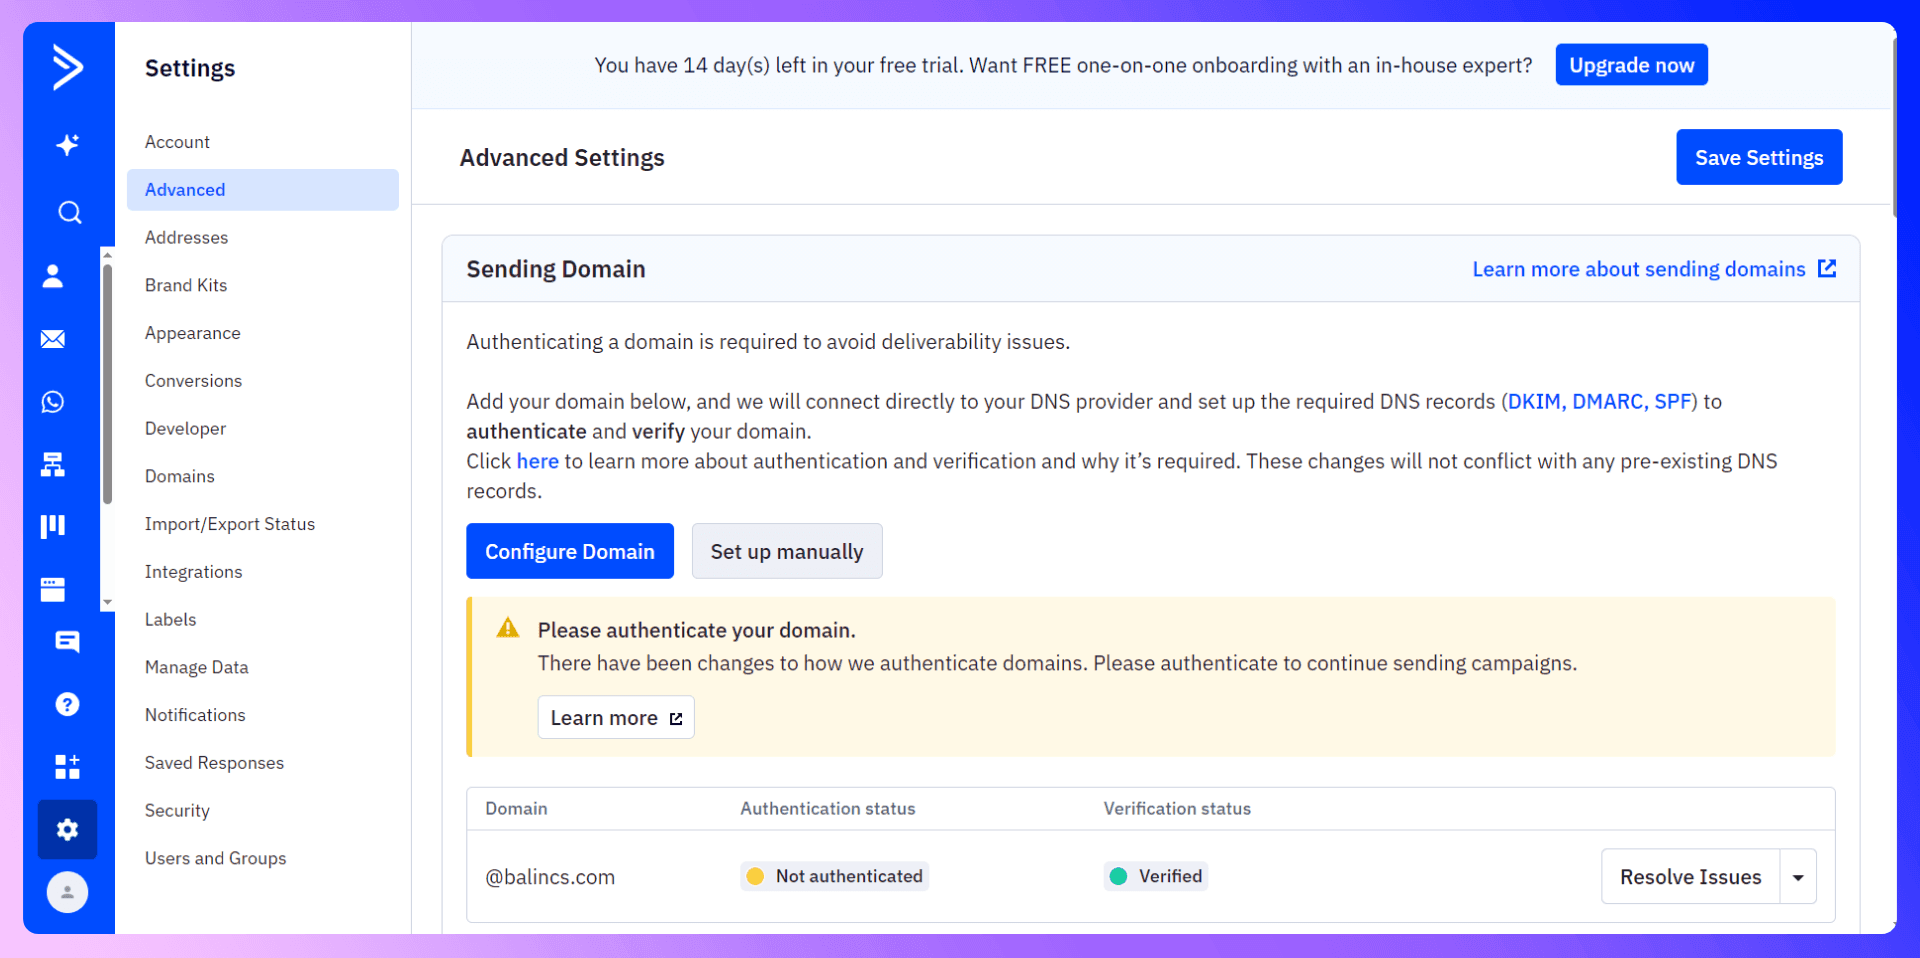Click Learn more button in warning
1920x958 pixels.
click(x=616, y=718)
